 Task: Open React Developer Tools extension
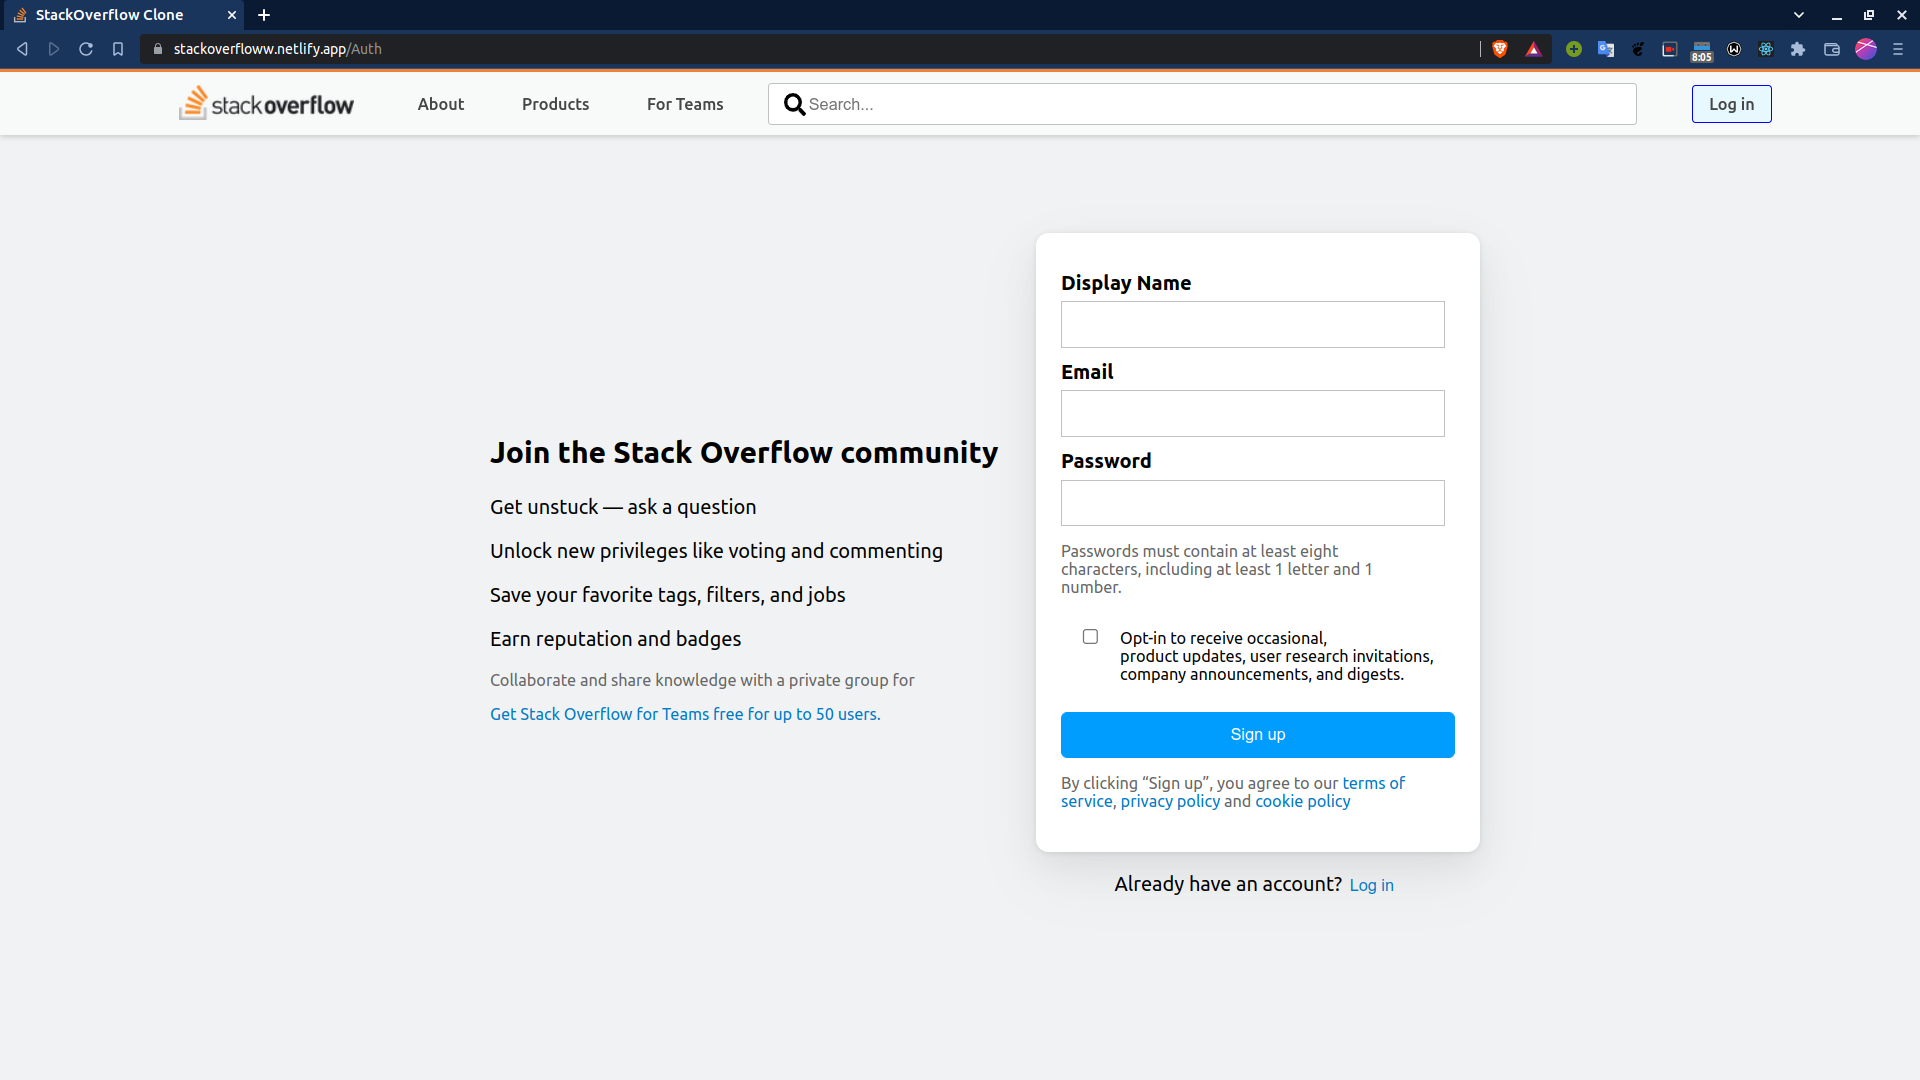pos(1766,49)
